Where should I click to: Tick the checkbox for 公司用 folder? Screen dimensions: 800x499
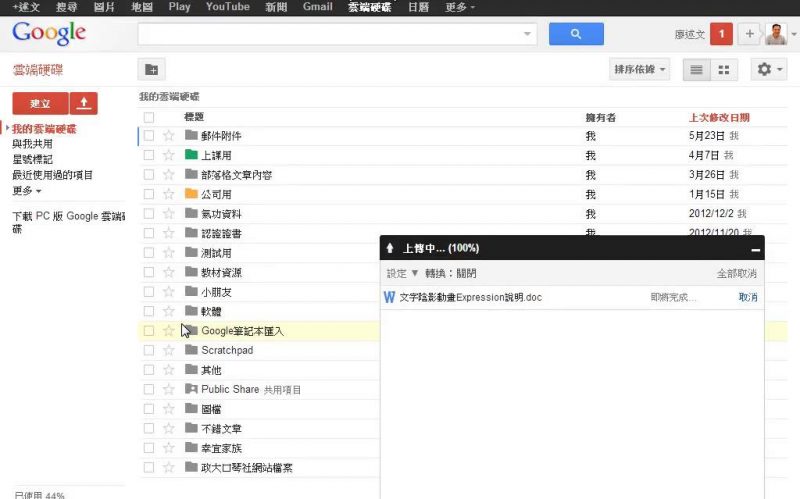coord(148,194)
